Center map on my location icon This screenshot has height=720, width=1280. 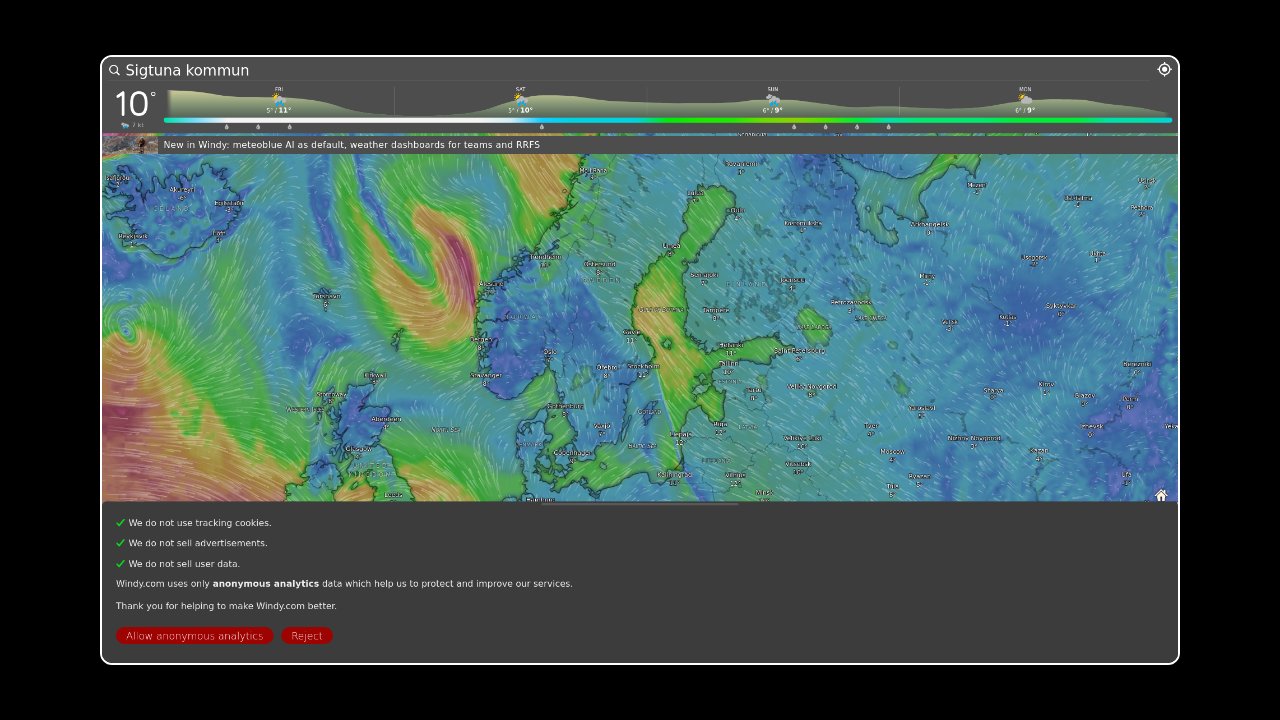coord(1164,69)
